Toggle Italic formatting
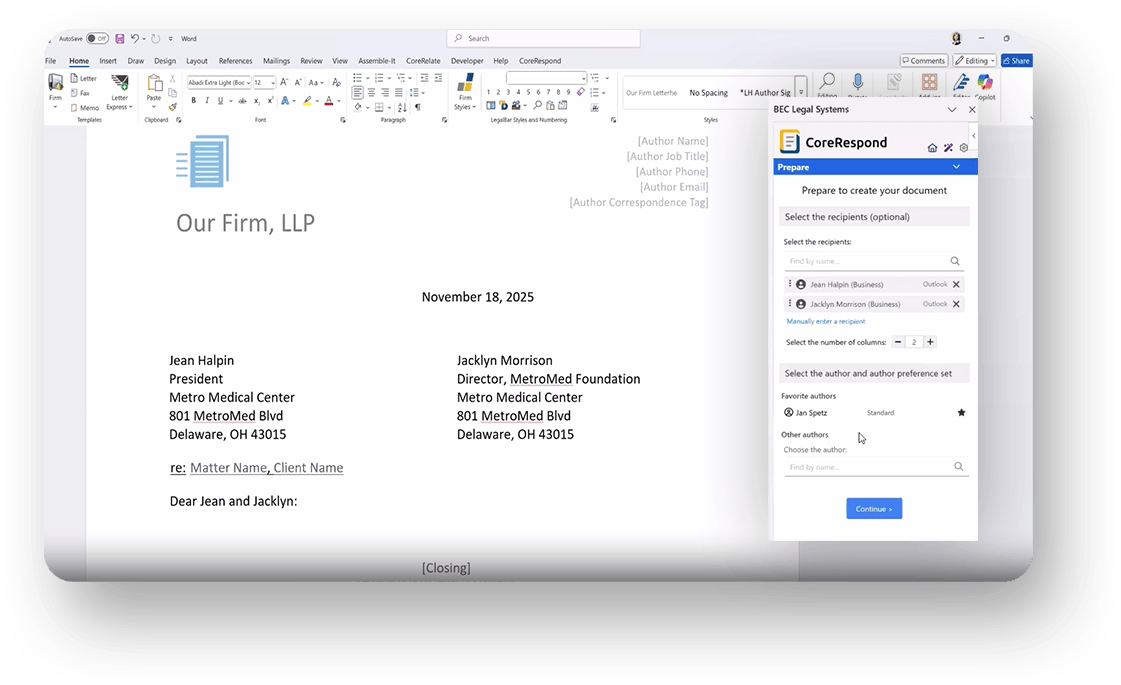 tap(207, 101)
